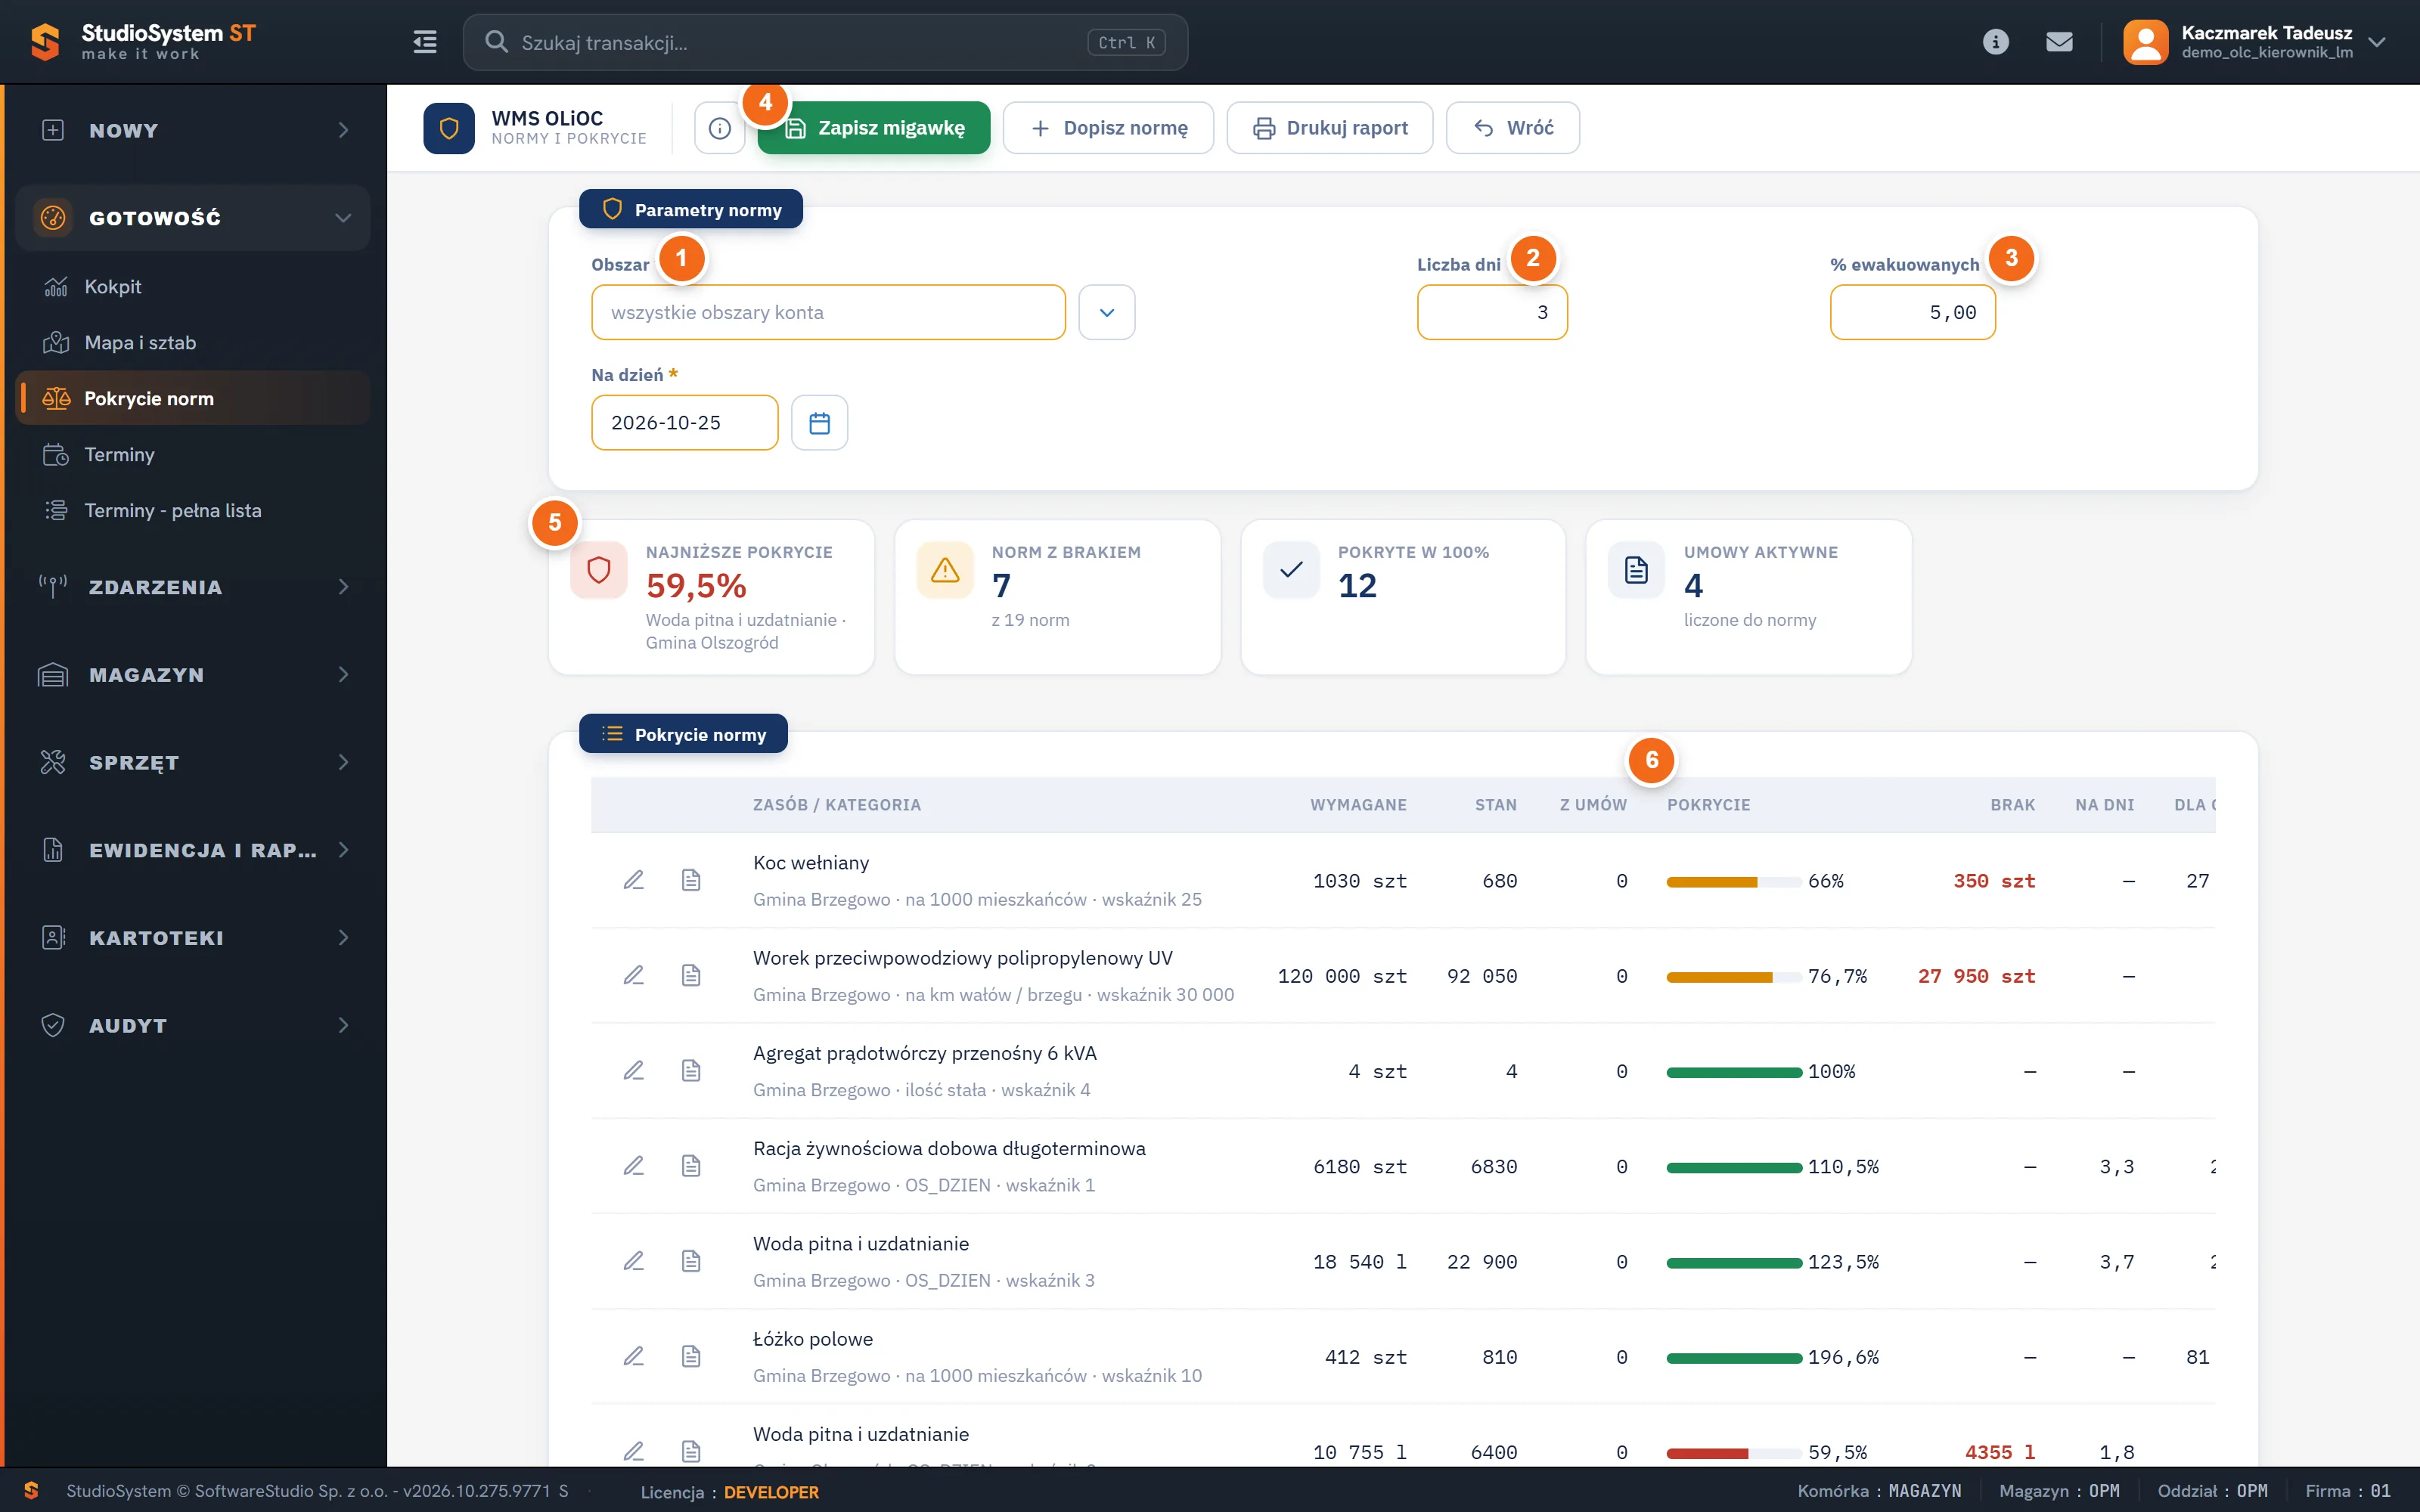
Task: Expand the user account menu chevron
Action: click(2377, 42)
